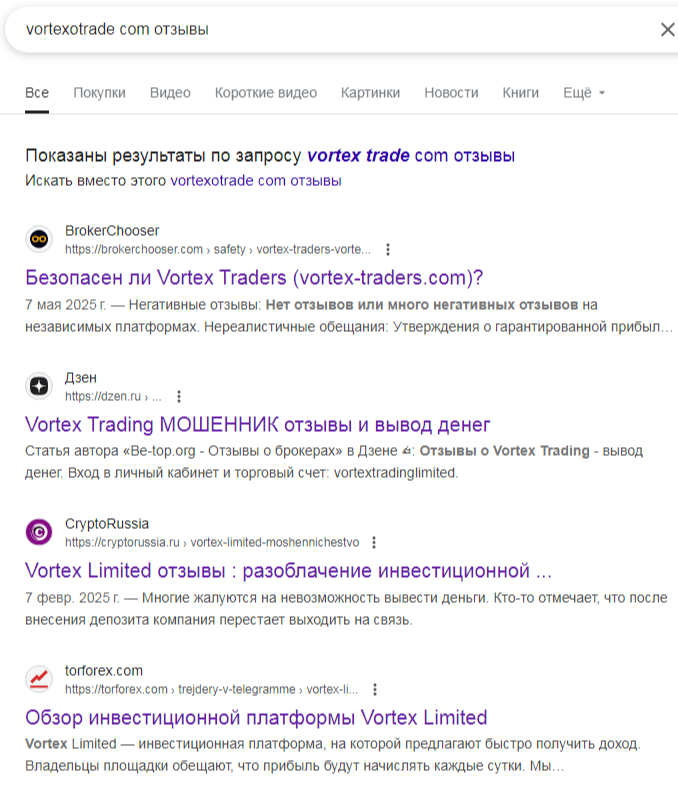
Task: Open 'Vortex Trading МОШЕННИК отзывы' result
Action: click(x=257, y=424)
